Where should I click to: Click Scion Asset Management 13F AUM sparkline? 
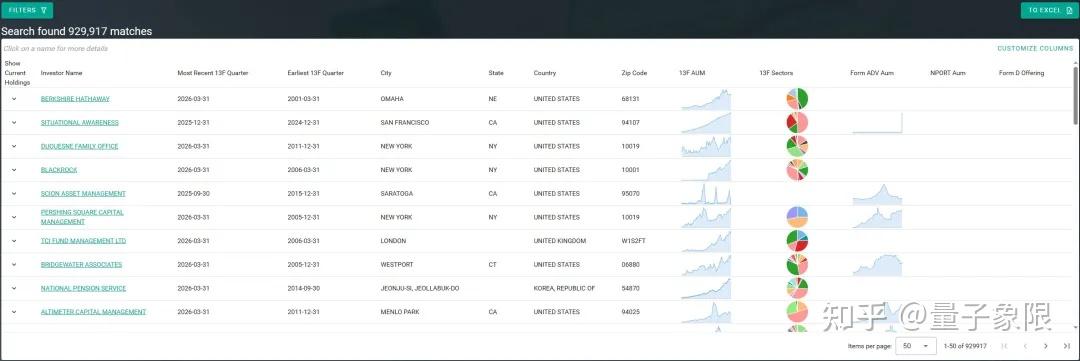pos(706,194)
